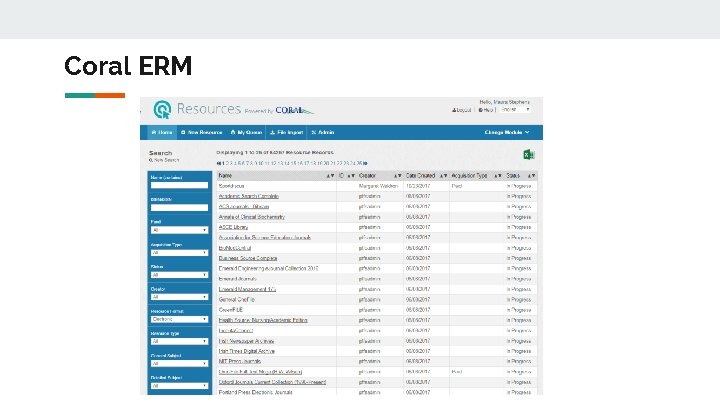
Task: Open the MIT Press Journals resource
Action: pos(240,362)
